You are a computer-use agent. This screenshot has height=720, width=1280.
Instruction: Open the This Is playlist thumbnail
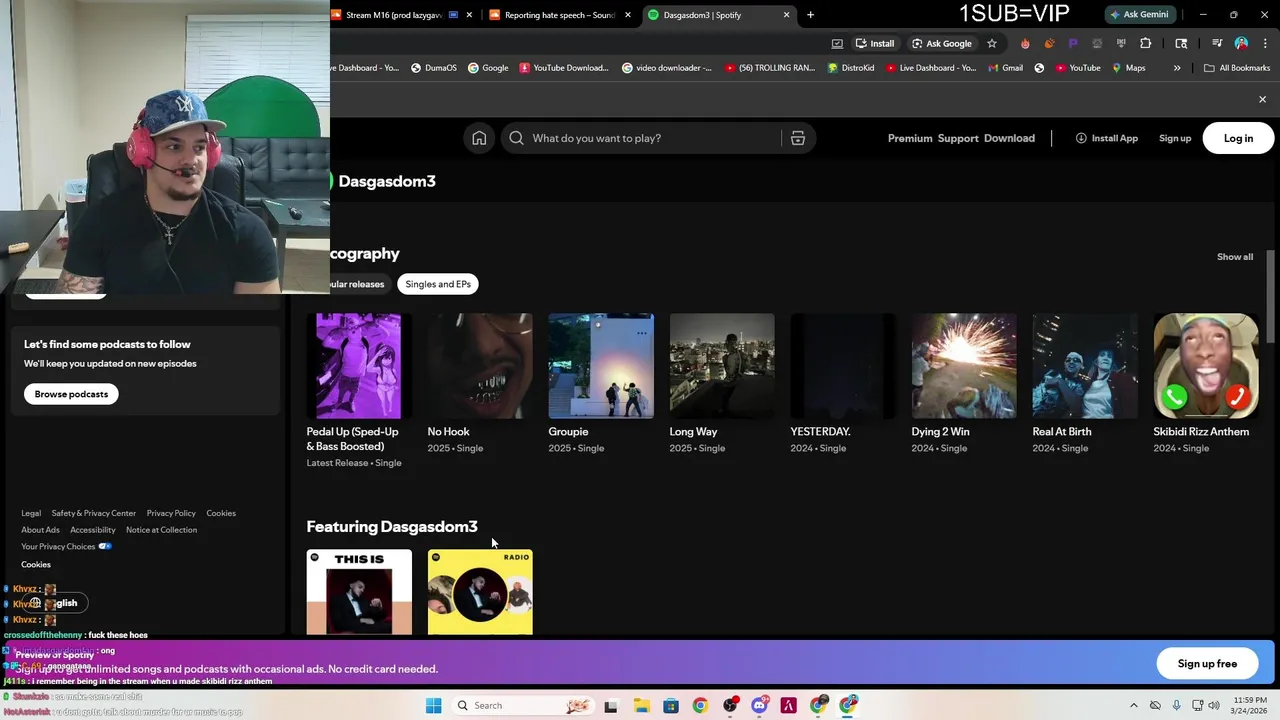click(359, 592)
